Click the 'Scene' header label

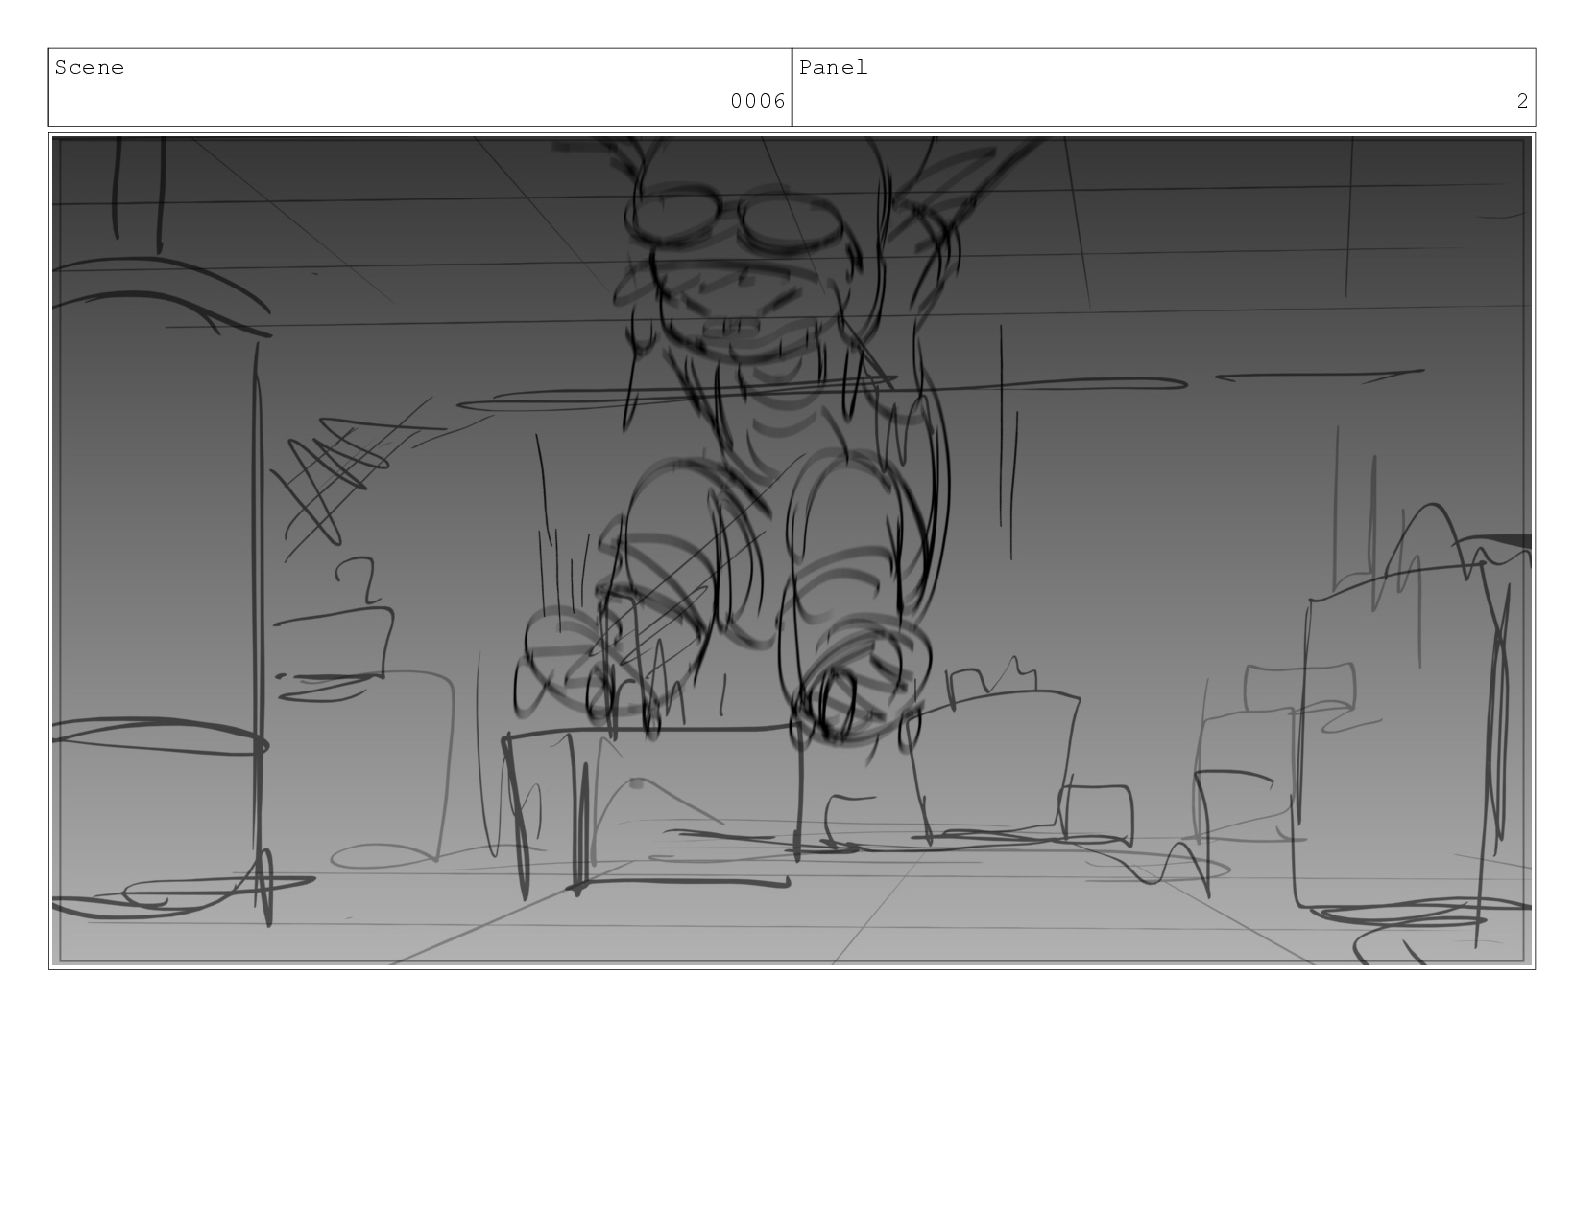pyautogui.click(x=89, y=68)
